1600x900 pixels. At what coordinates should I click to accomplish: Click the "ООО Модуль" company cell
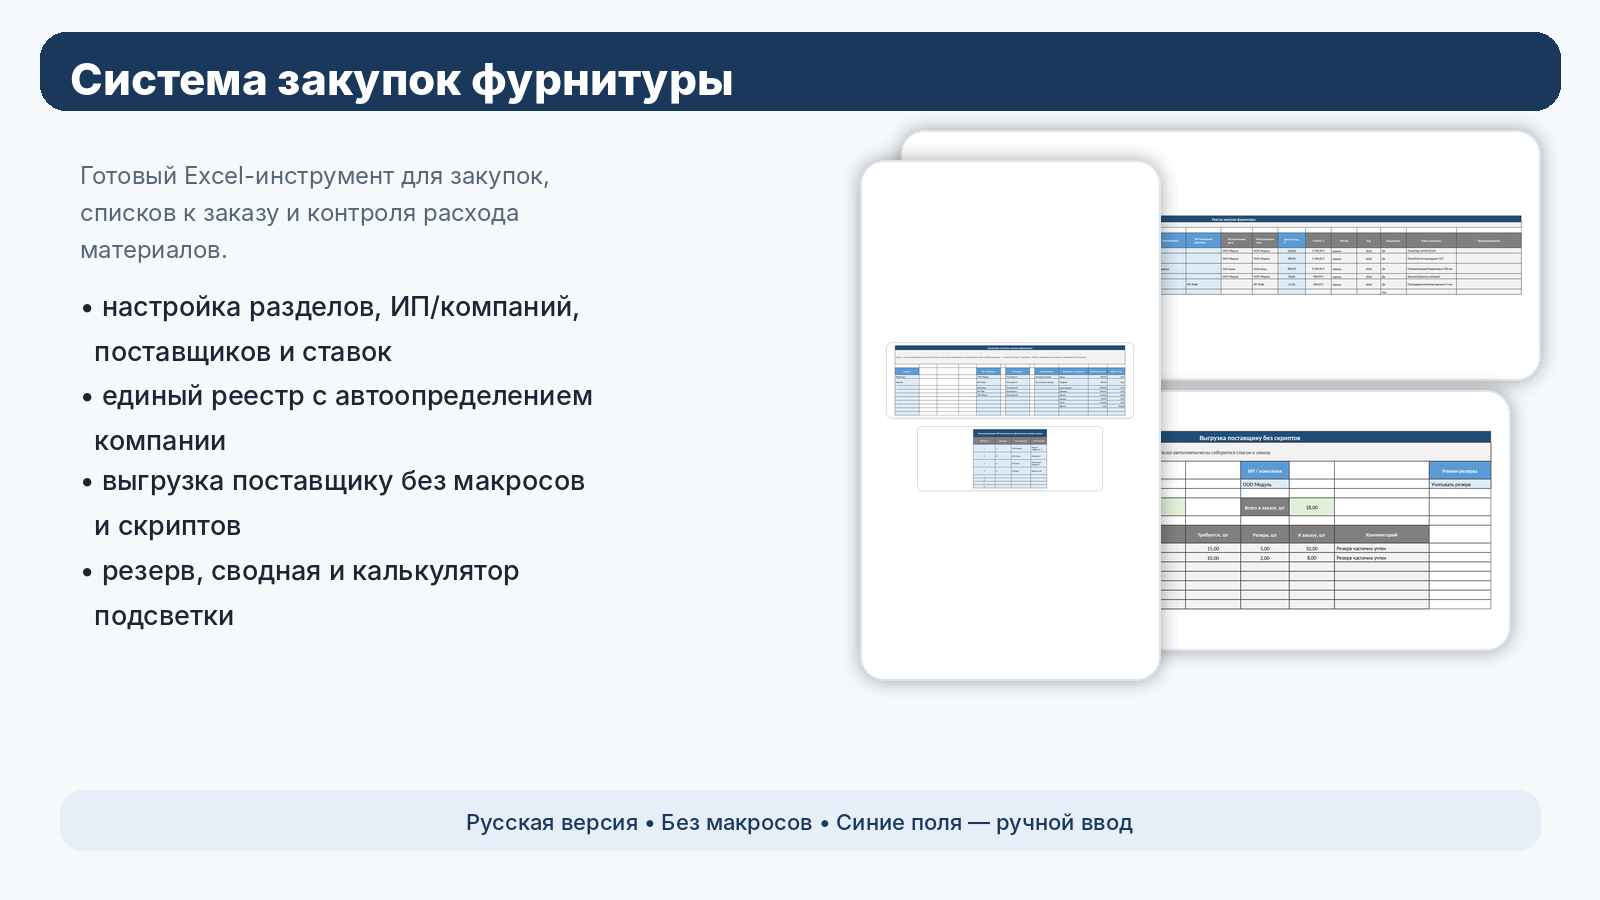pos(1264,484)
